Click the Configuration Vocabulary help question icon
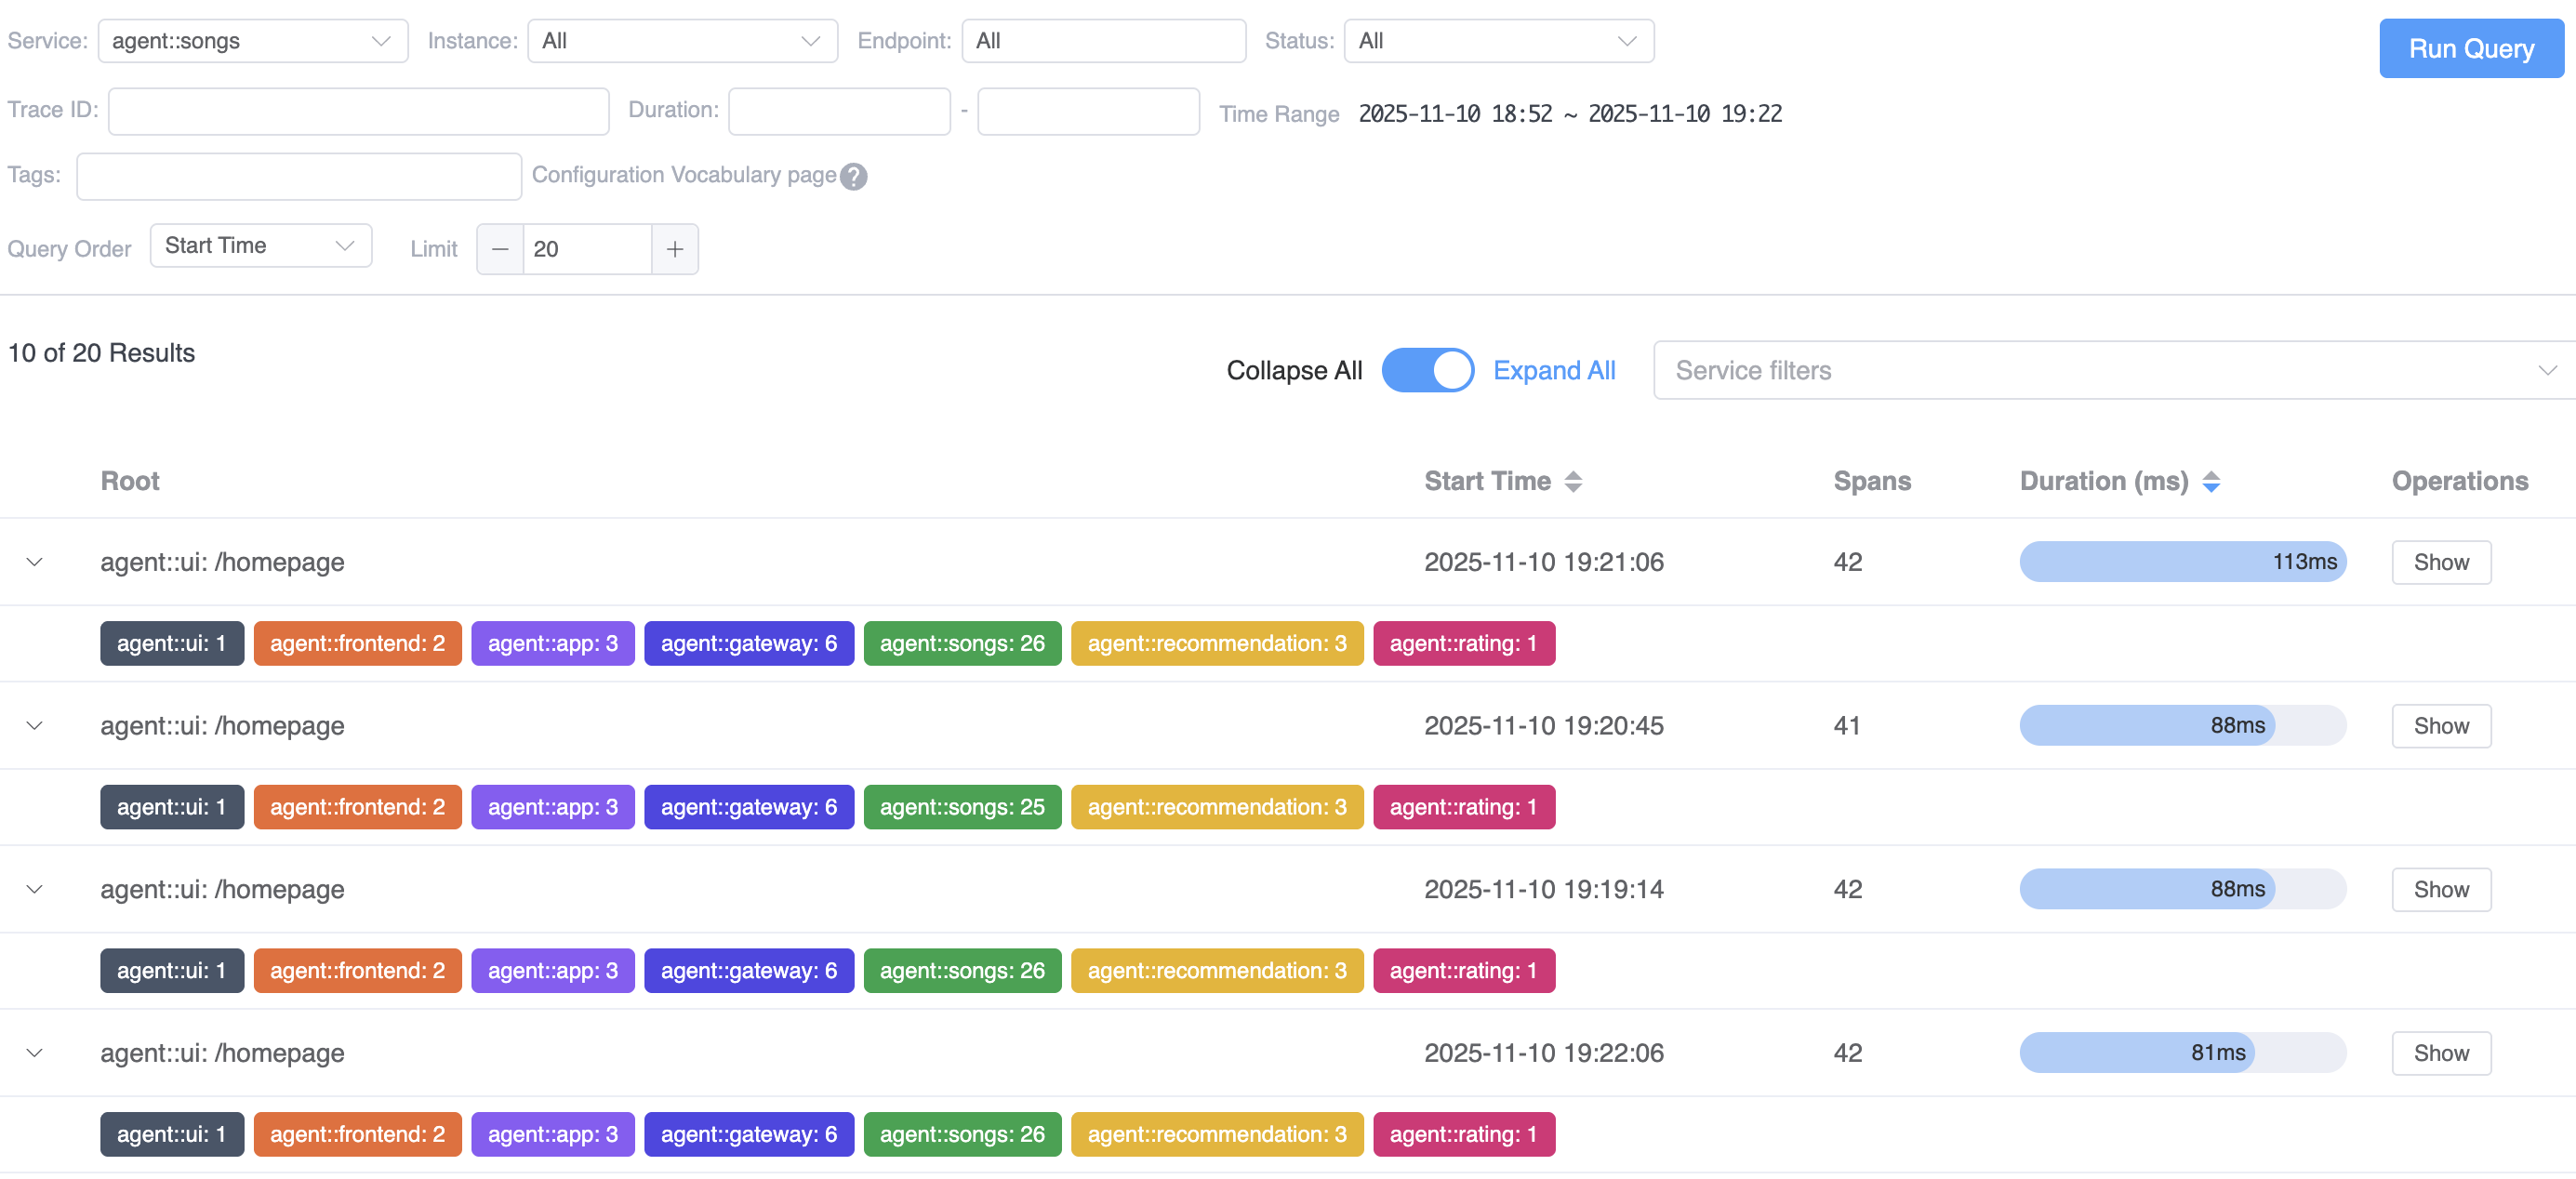The width and height of the screenshot is (2576, 1179). click(853, 176)
